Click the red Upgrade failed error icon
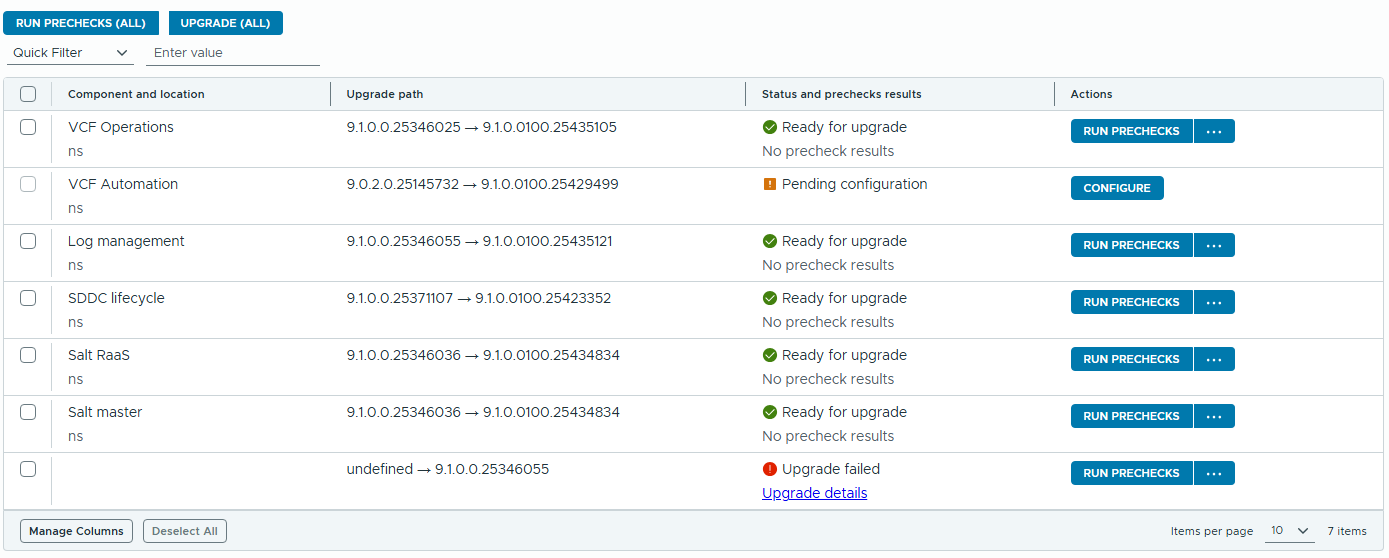Screen dimensions: 1389x558 click(x=770, y=469)
